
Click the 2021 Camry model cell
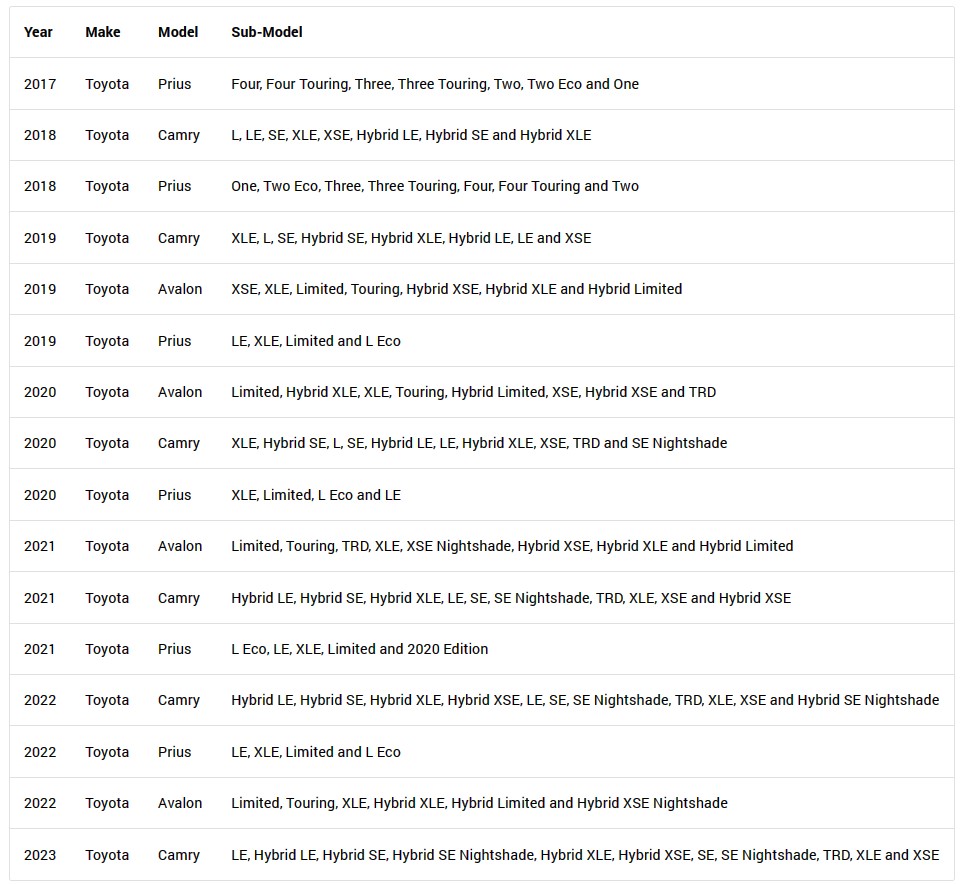(178, 598)
